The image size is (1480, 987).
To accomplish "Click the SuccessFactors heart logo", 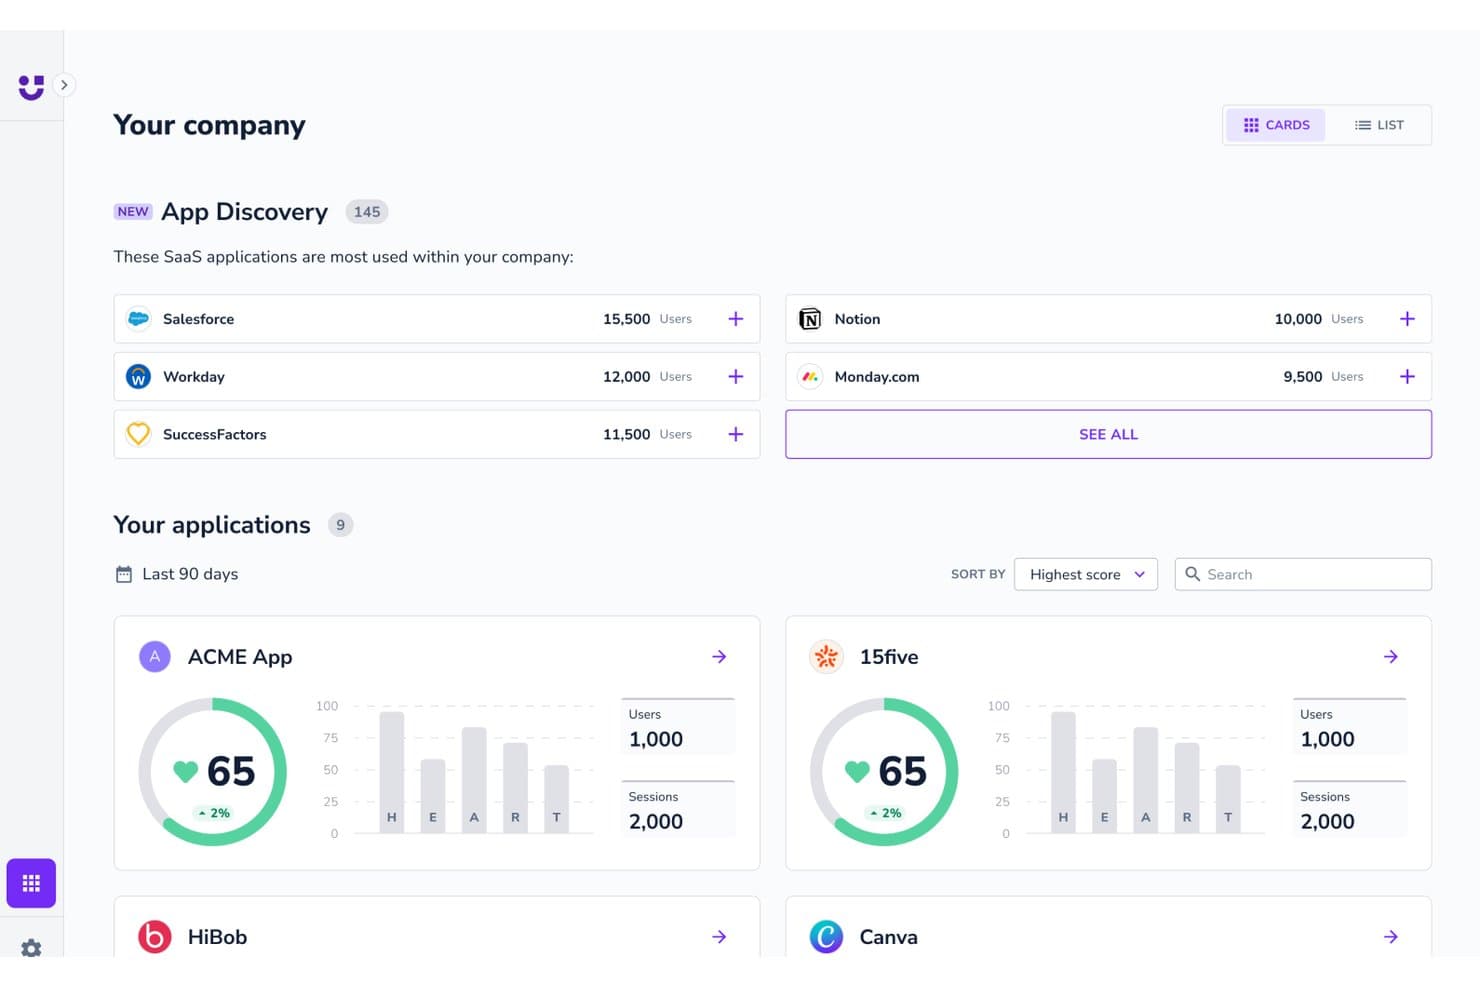I will (139, 434).
